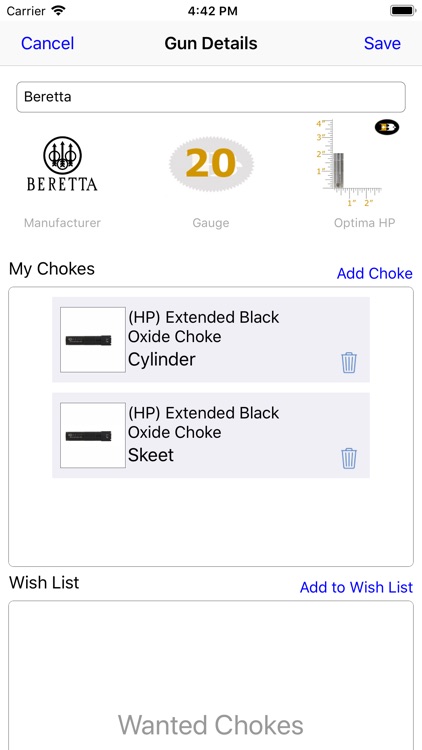
Task: Delete the Skeet choke with trash icon
Action: click(x=349, y=458)
